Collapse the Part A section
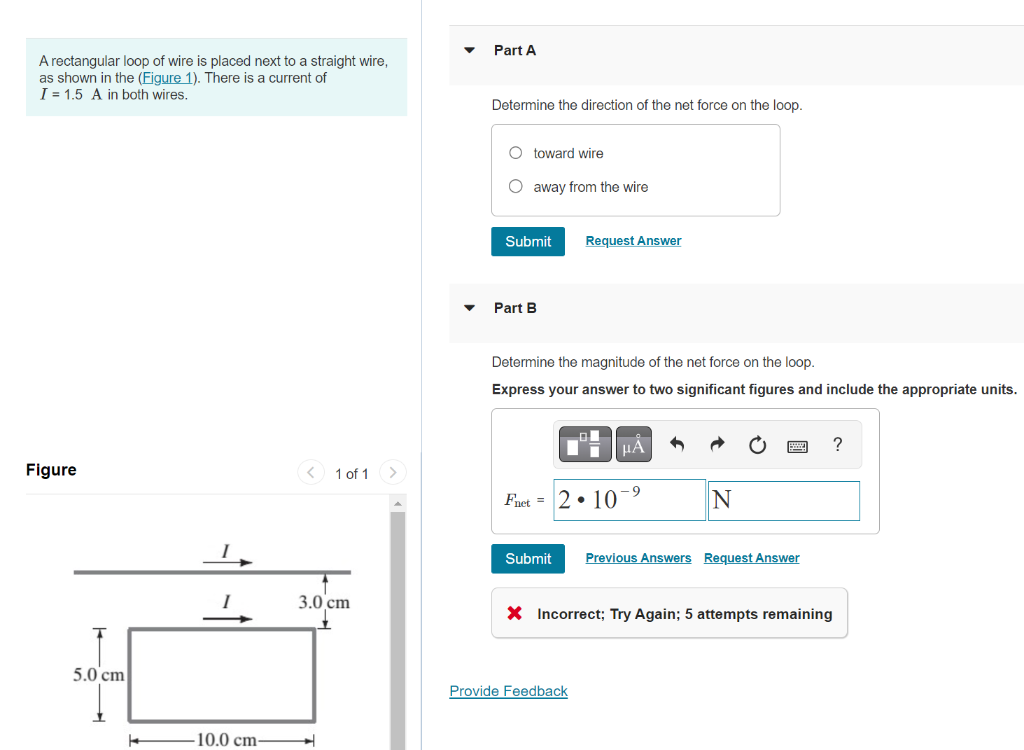The width and height of the screenshot is (1024, 750). (469, 50)
